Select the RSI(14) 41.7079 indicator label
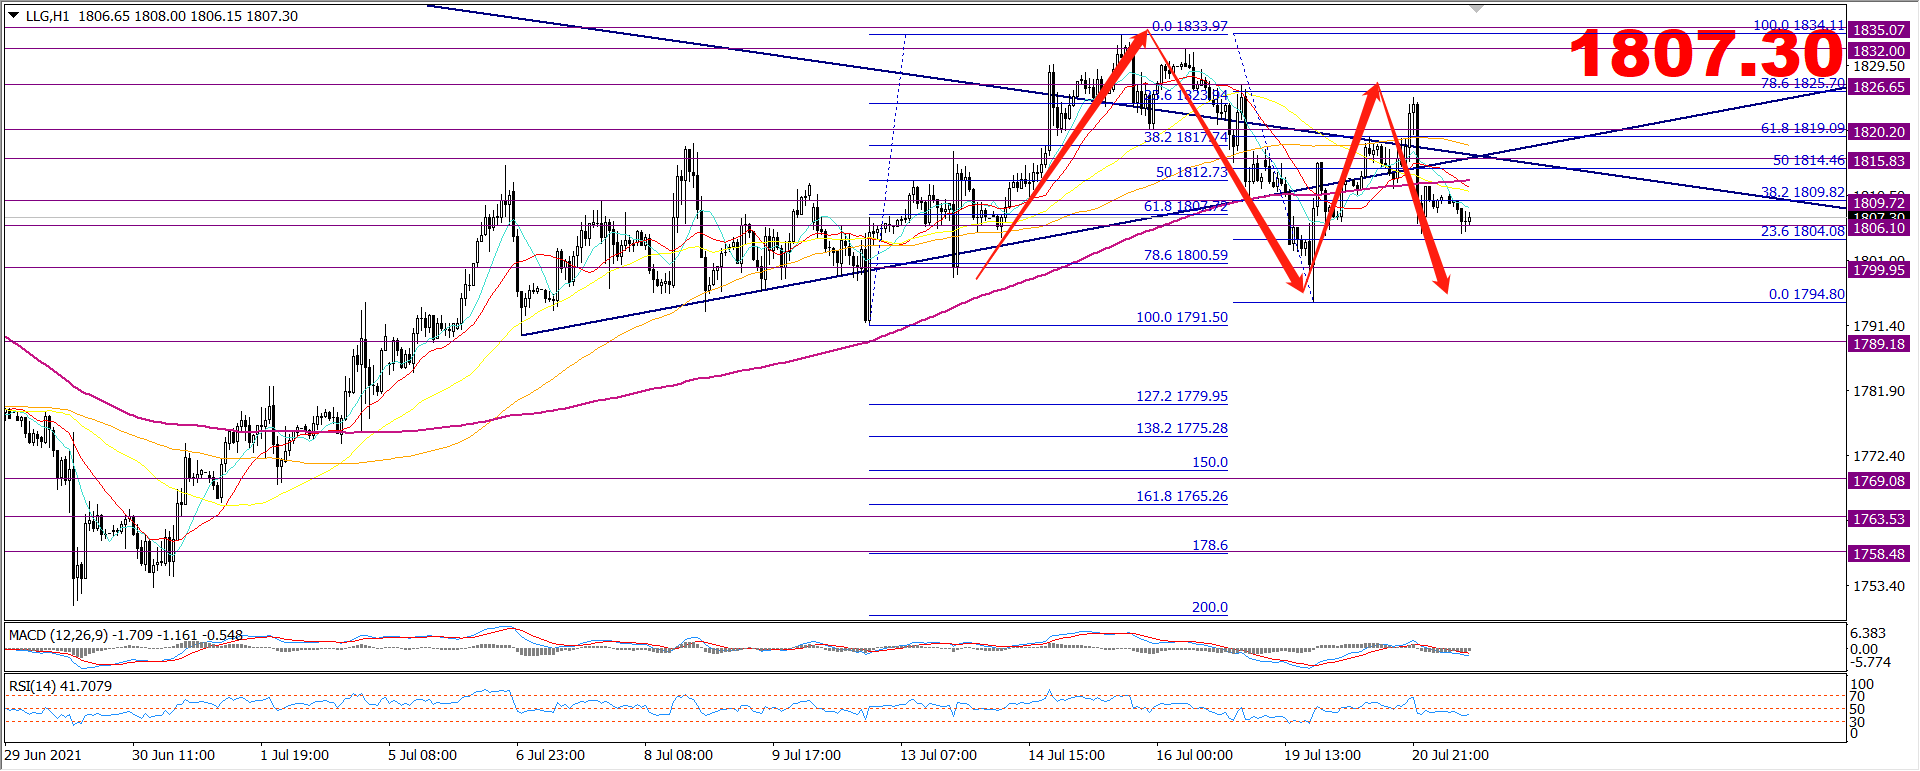Image resolution: width=1920 pixels, height=771 pixels. pos(60,686)
